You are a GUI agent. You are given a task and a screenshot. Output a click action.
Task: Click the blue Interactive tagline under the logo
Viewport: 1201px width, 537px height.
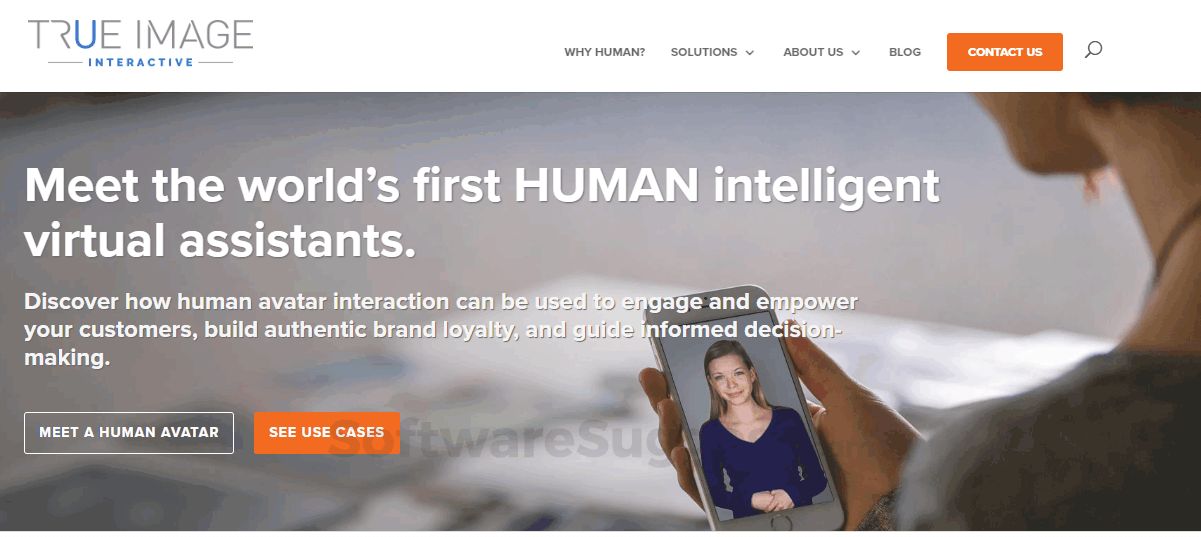[140, 62]
